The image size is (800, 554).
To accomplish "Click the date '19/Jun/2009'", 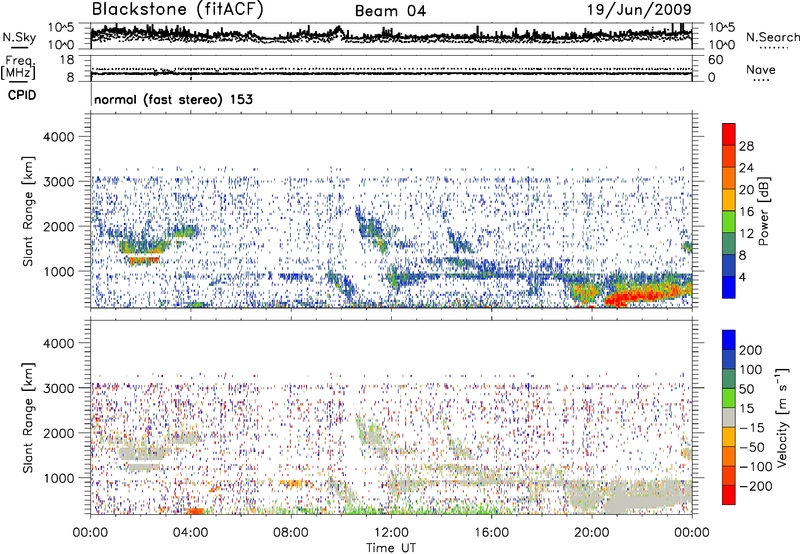I will coord(639,9).
